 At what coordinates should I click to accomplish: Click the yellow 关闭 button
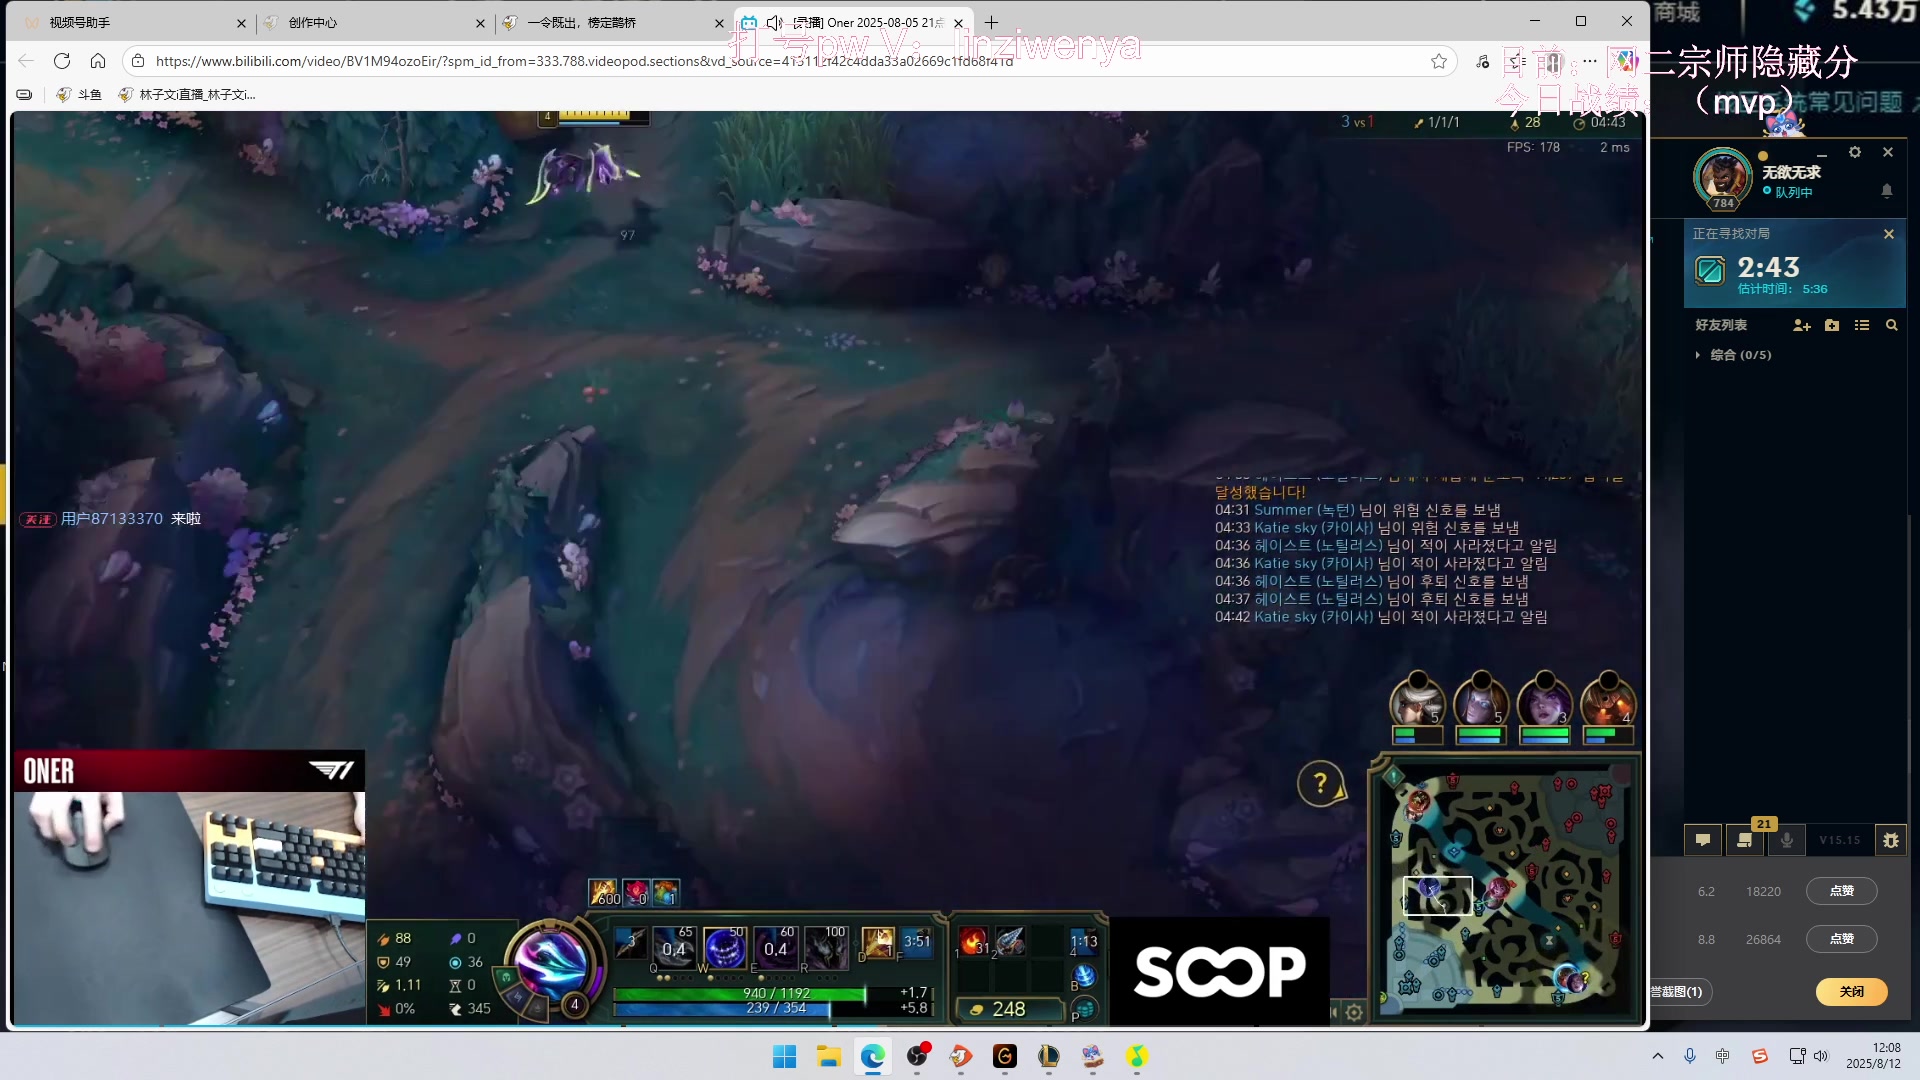[x=1852, y=991]
